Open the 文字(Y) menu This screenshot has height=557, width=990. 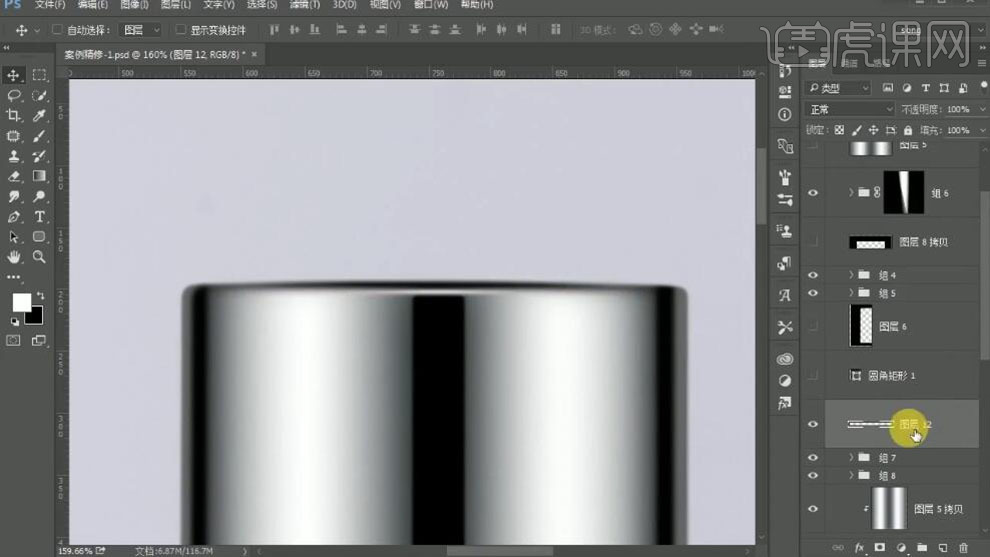pos(219,4)
